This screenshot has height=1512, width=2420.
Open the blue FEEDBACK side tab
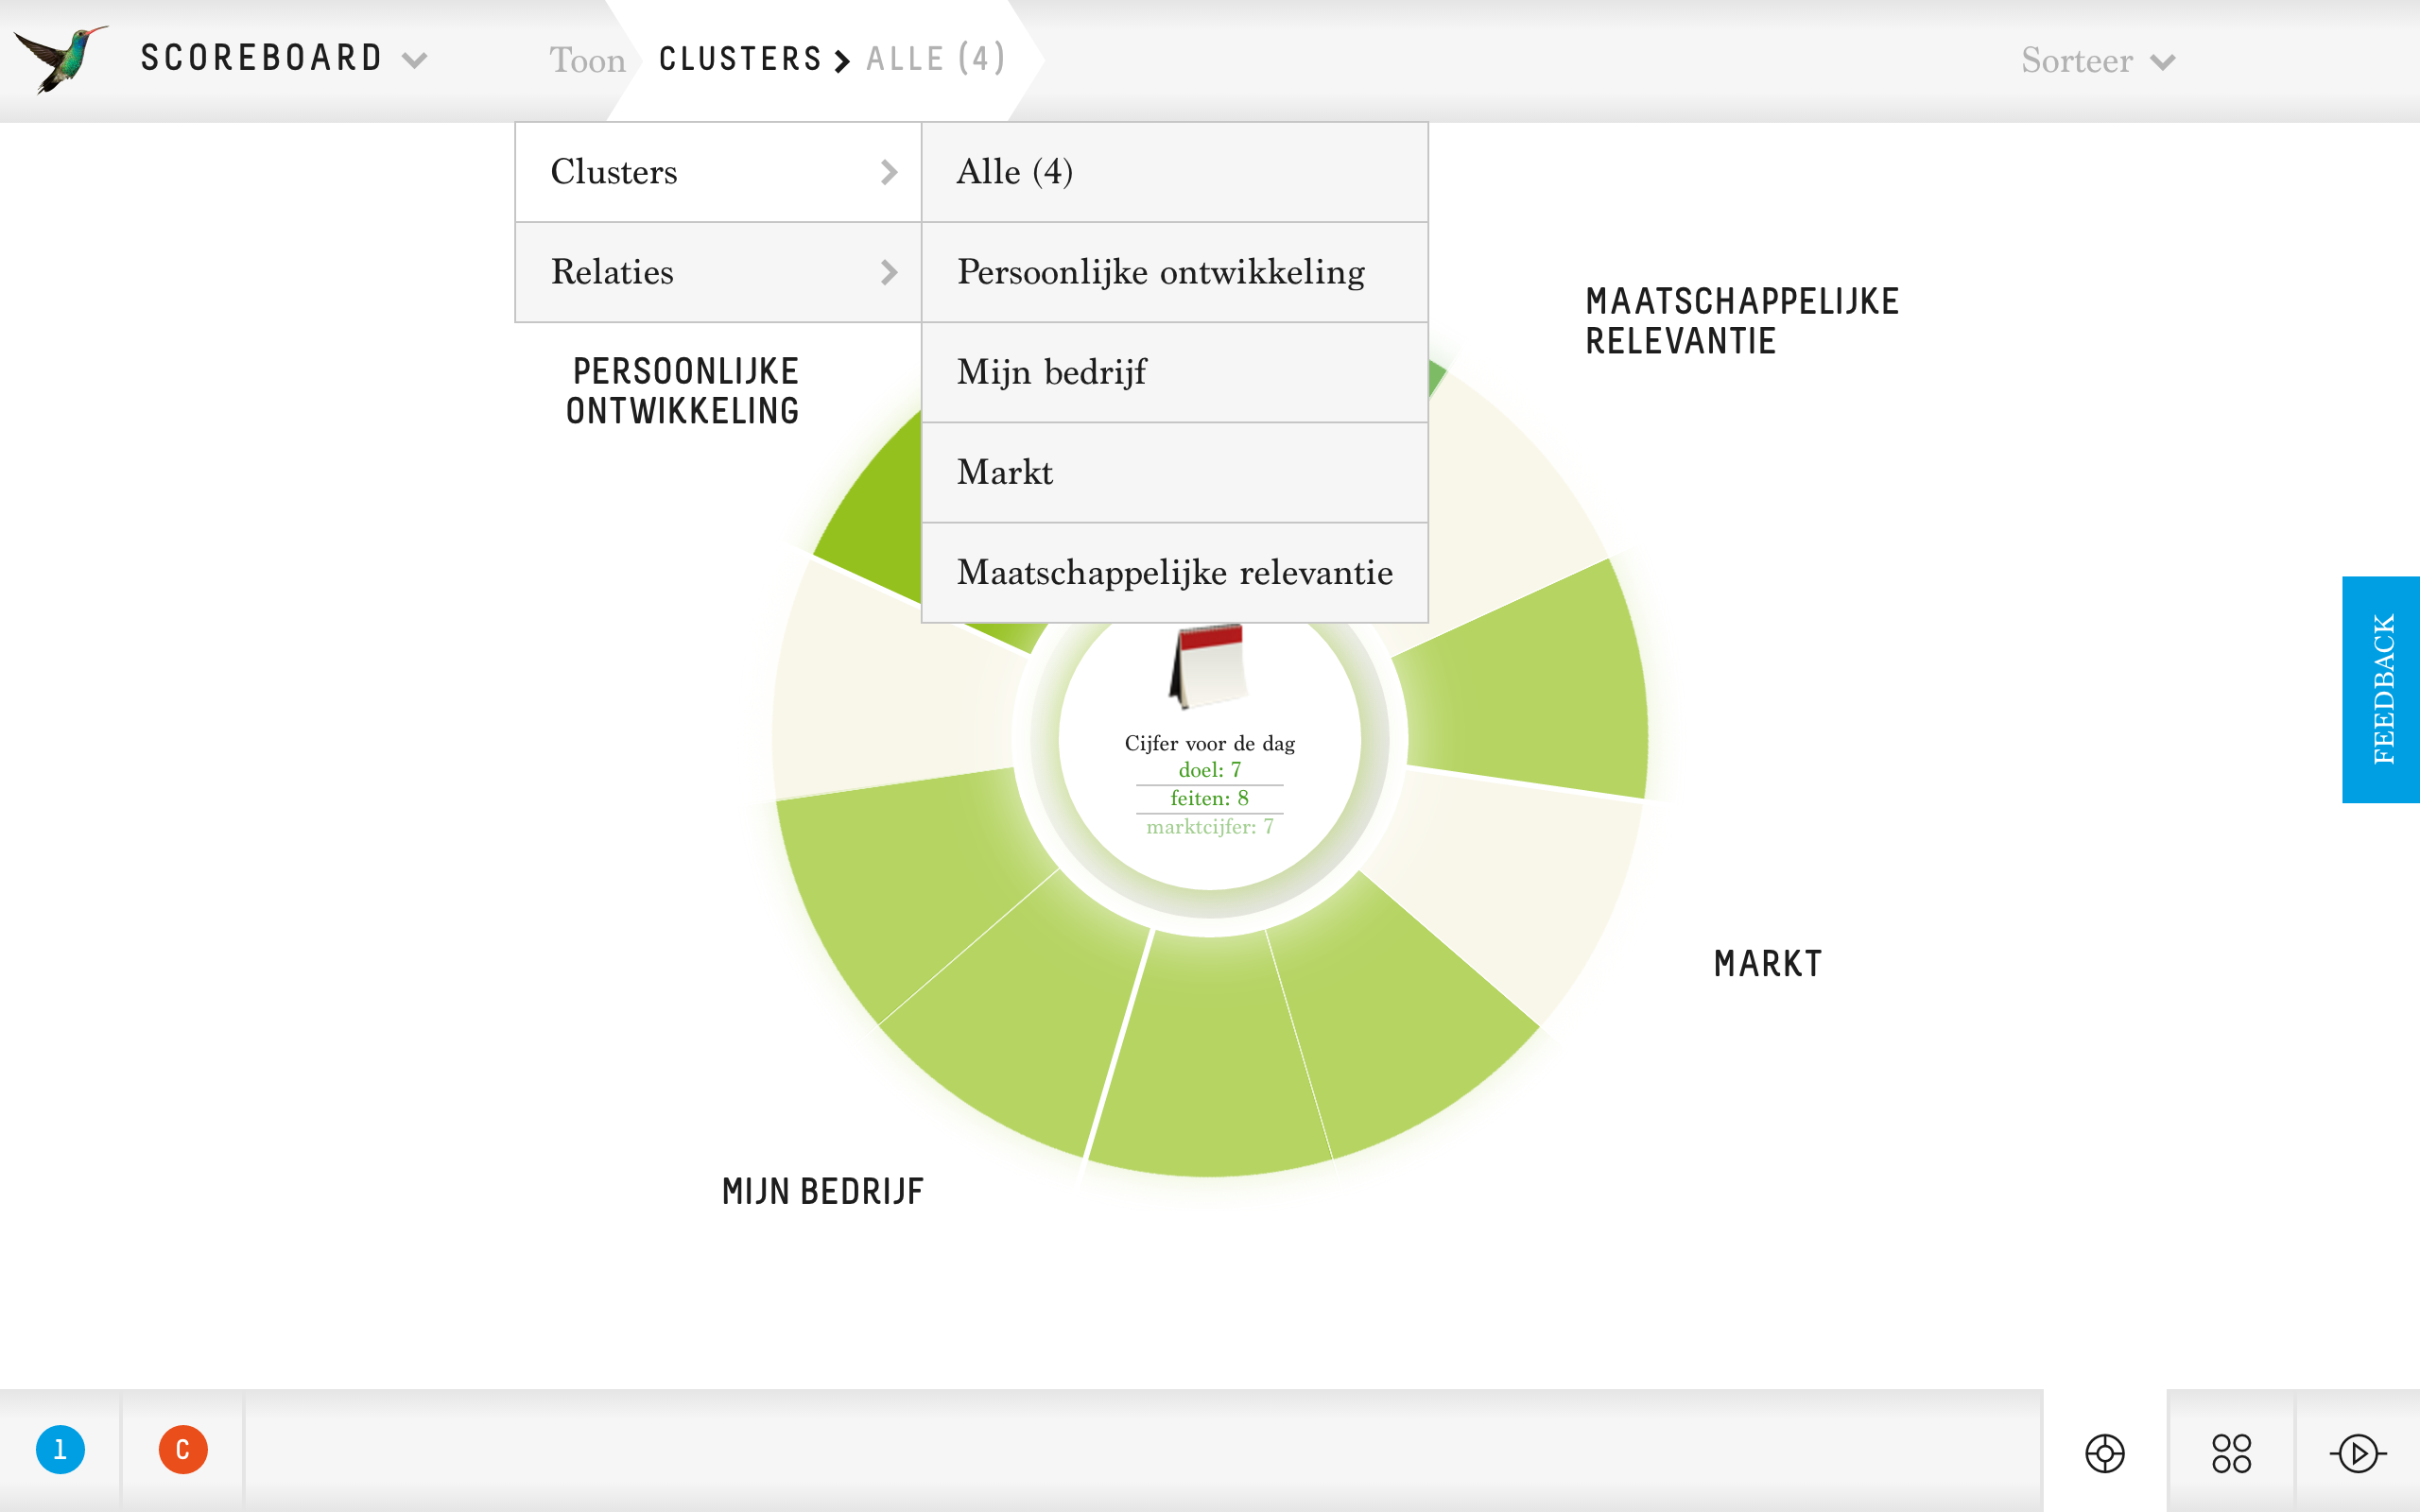point(2381,689)
